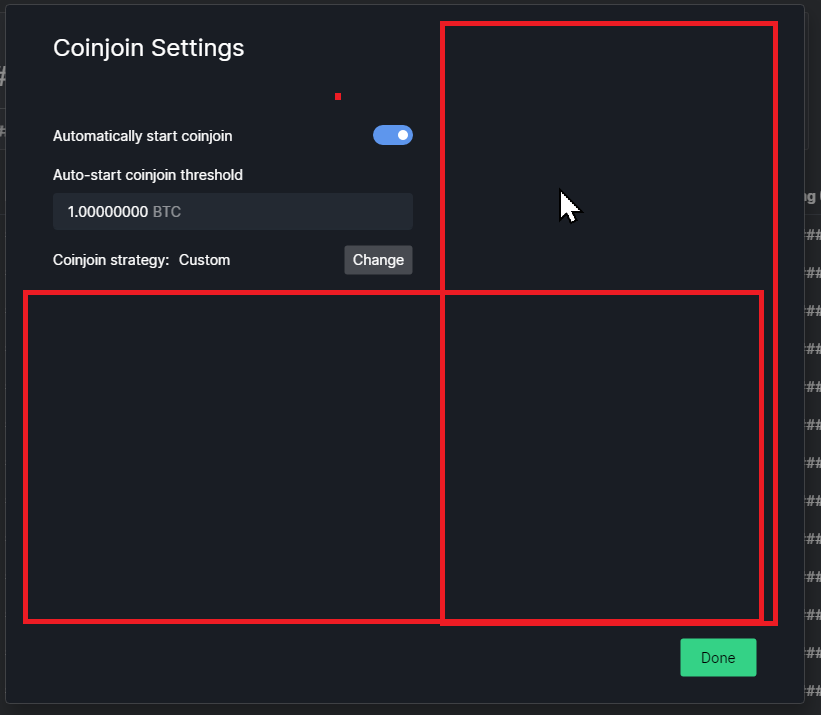The image size is (821, 715).
Task: Click the Custom strategy label
Action: click(x=204, y=259)
